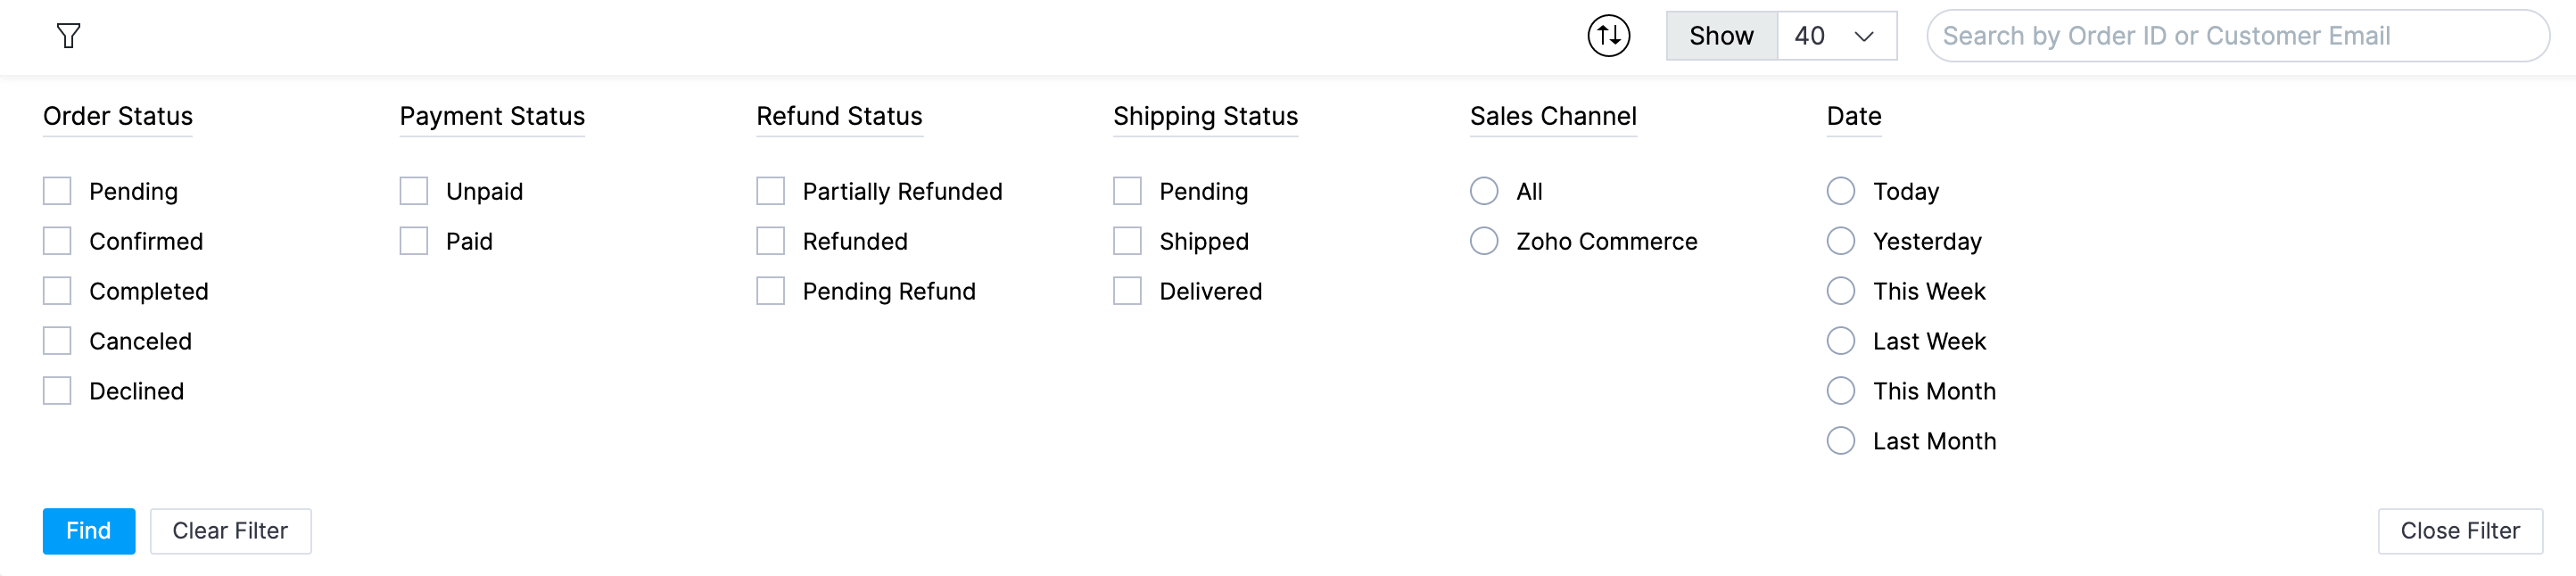
Task: Open the Show 40 rows dropdown
Action: coord(1835,36)
